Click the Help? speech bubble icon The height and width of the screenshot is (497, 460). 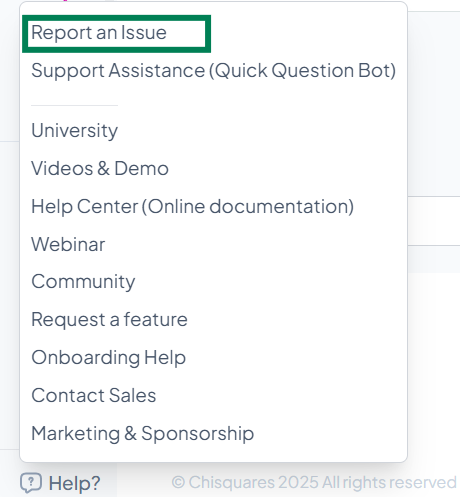pos(31,483)
